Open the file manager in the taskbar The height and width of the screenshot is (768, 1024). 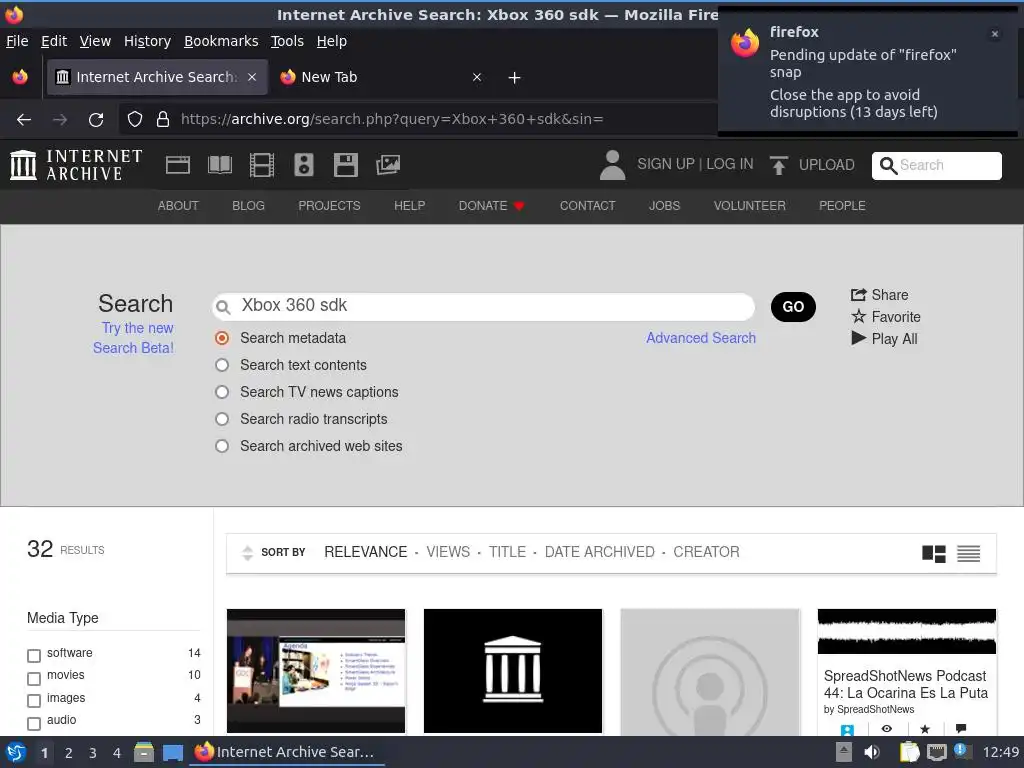point(144,752)
